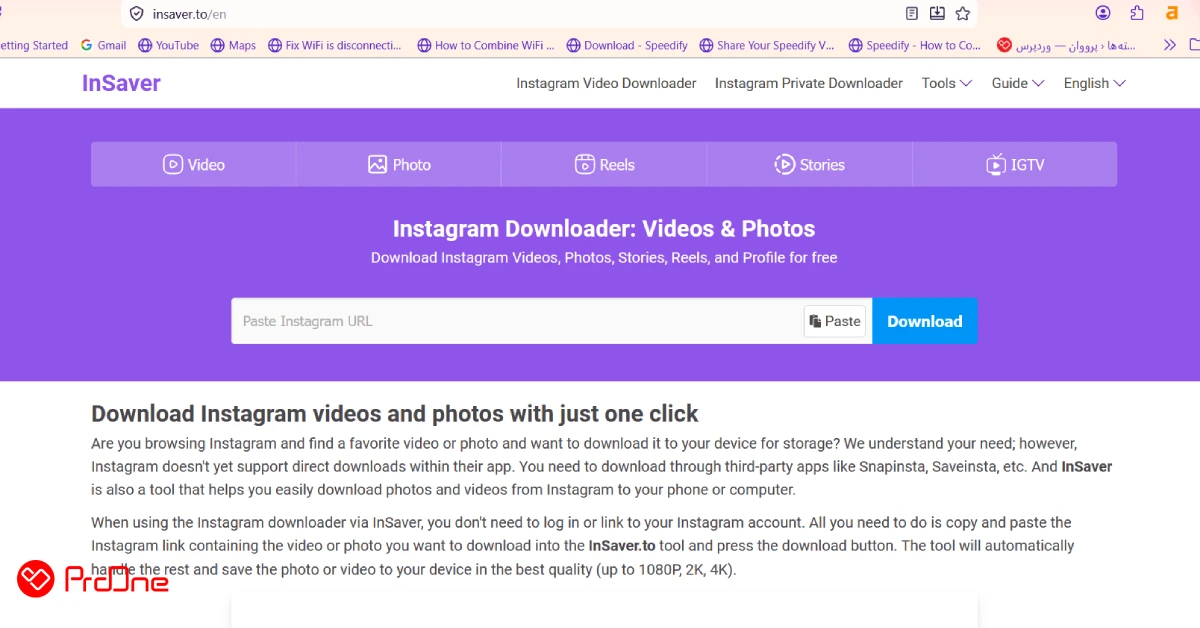Open Instagram Video Downloader menu link
Image resolution: width=1200 pixels, height=628 pixels.
click(606, 83)
